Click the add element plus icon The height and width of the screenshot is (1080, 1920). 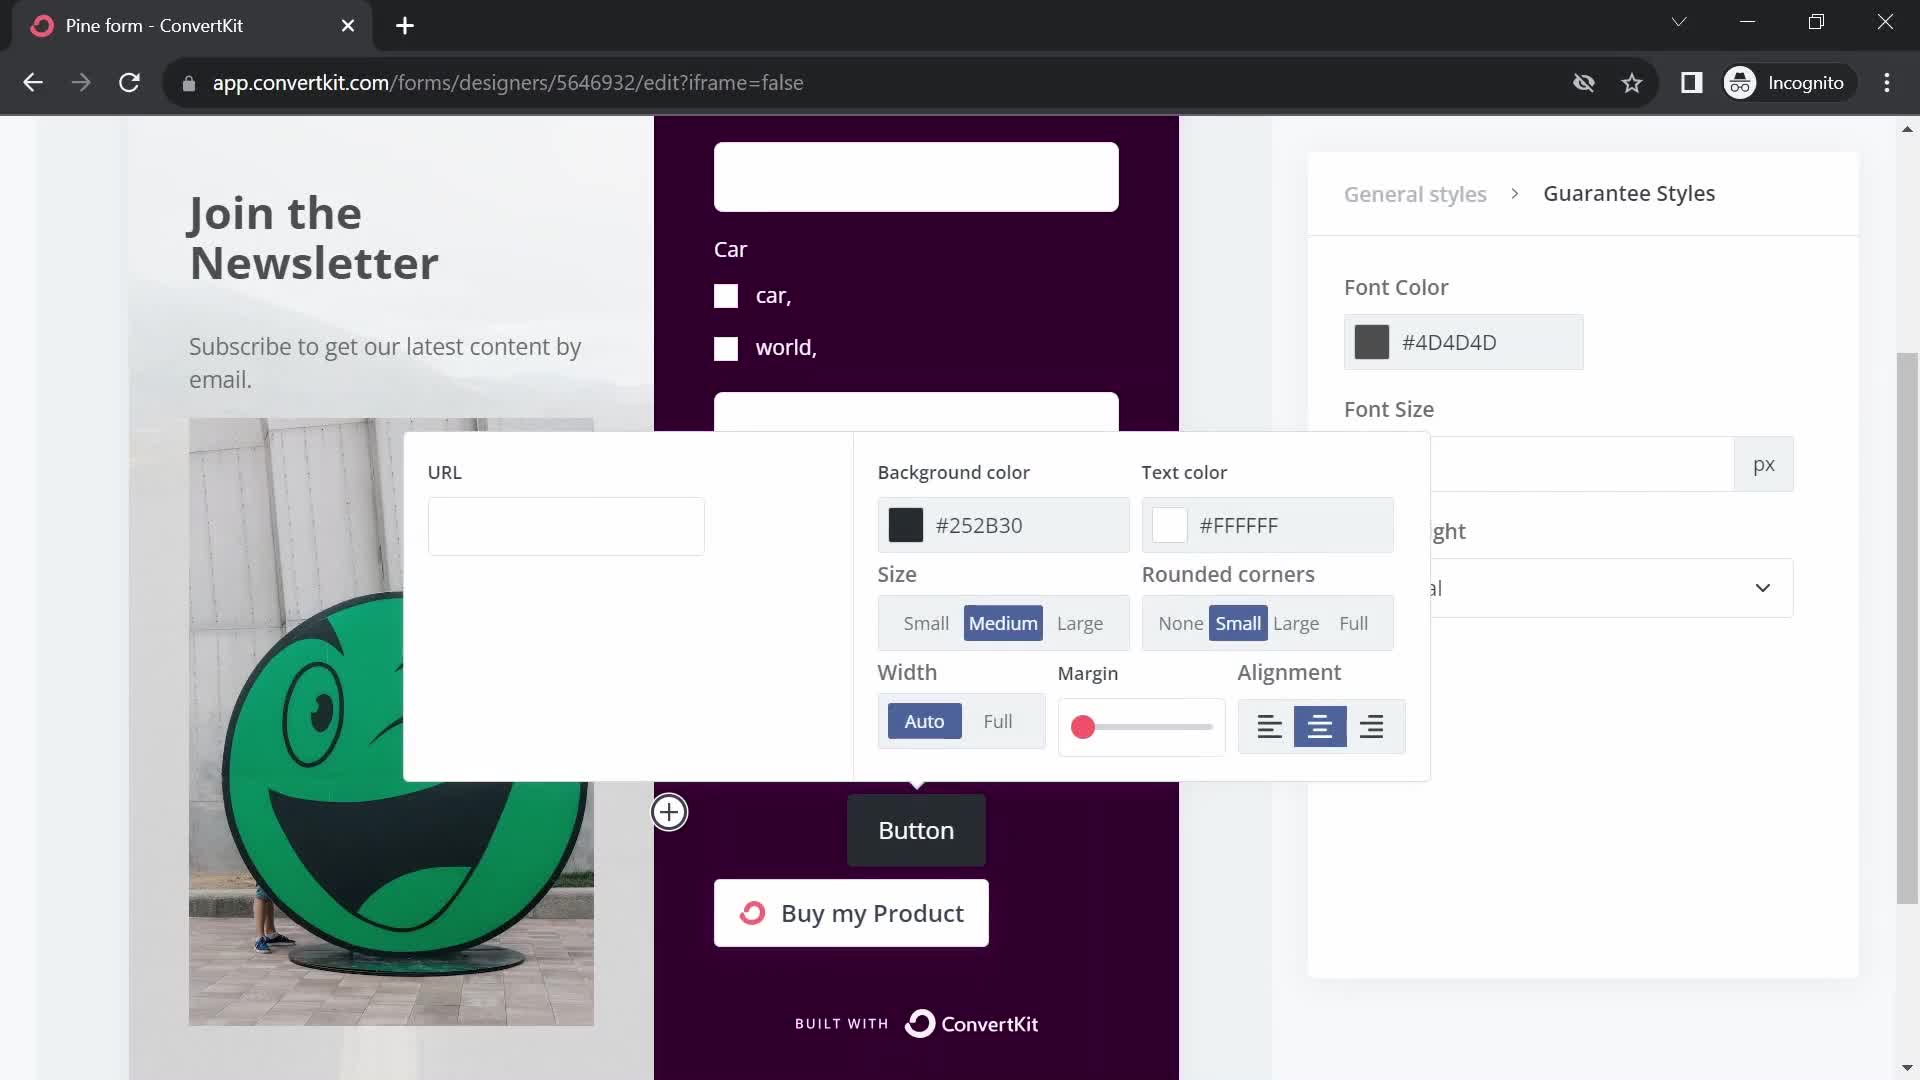pos(670,811)
